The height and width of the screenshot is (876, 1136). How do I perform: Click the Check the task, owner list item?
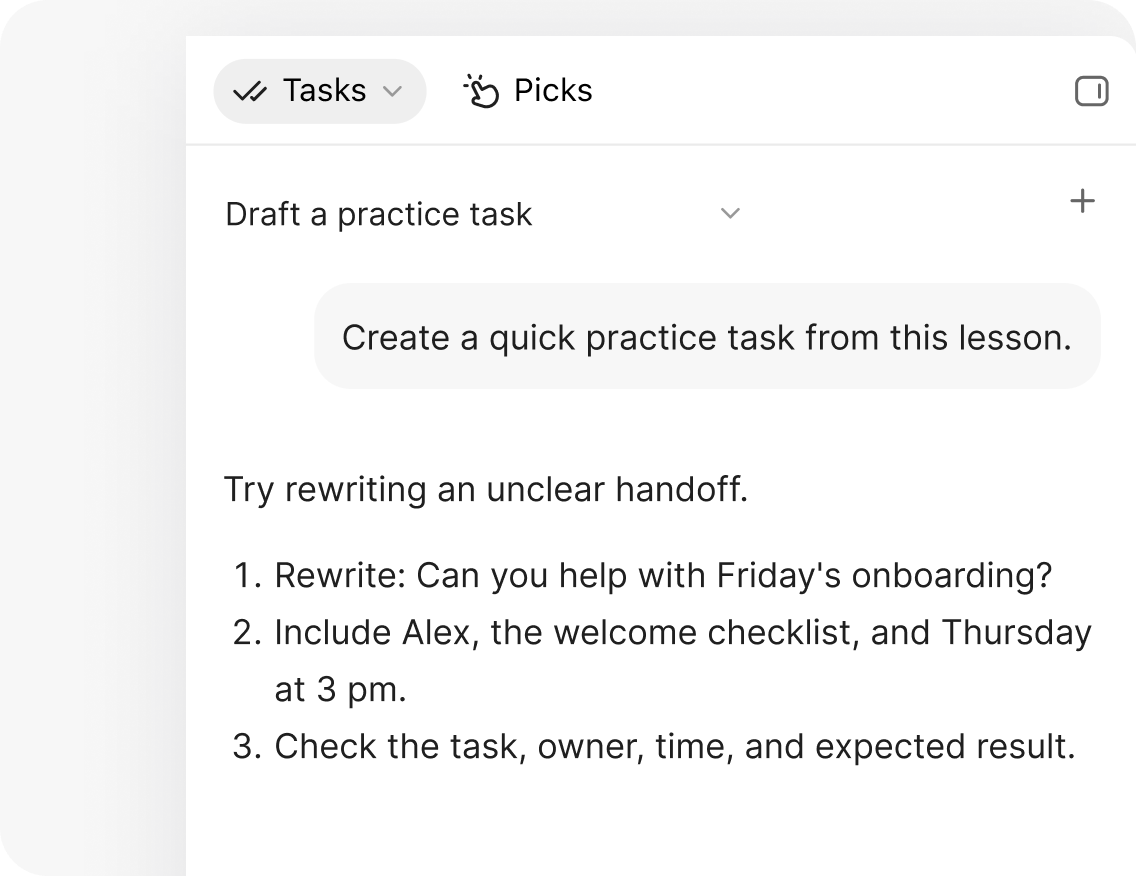(x=675, y=746)
